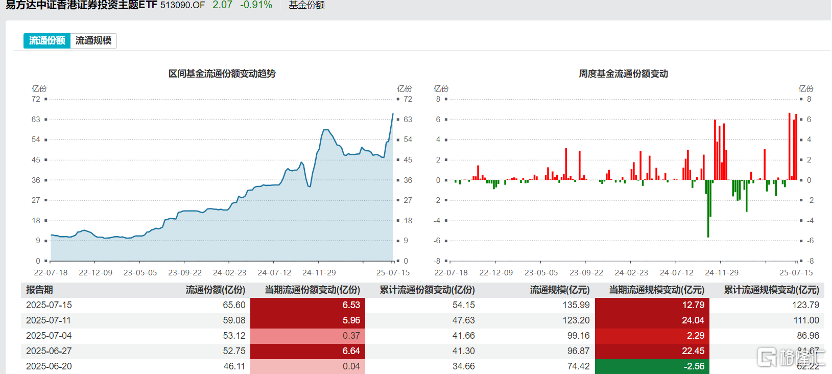
Task: Click the green -2.56 scale change cell
Action: 652,367
